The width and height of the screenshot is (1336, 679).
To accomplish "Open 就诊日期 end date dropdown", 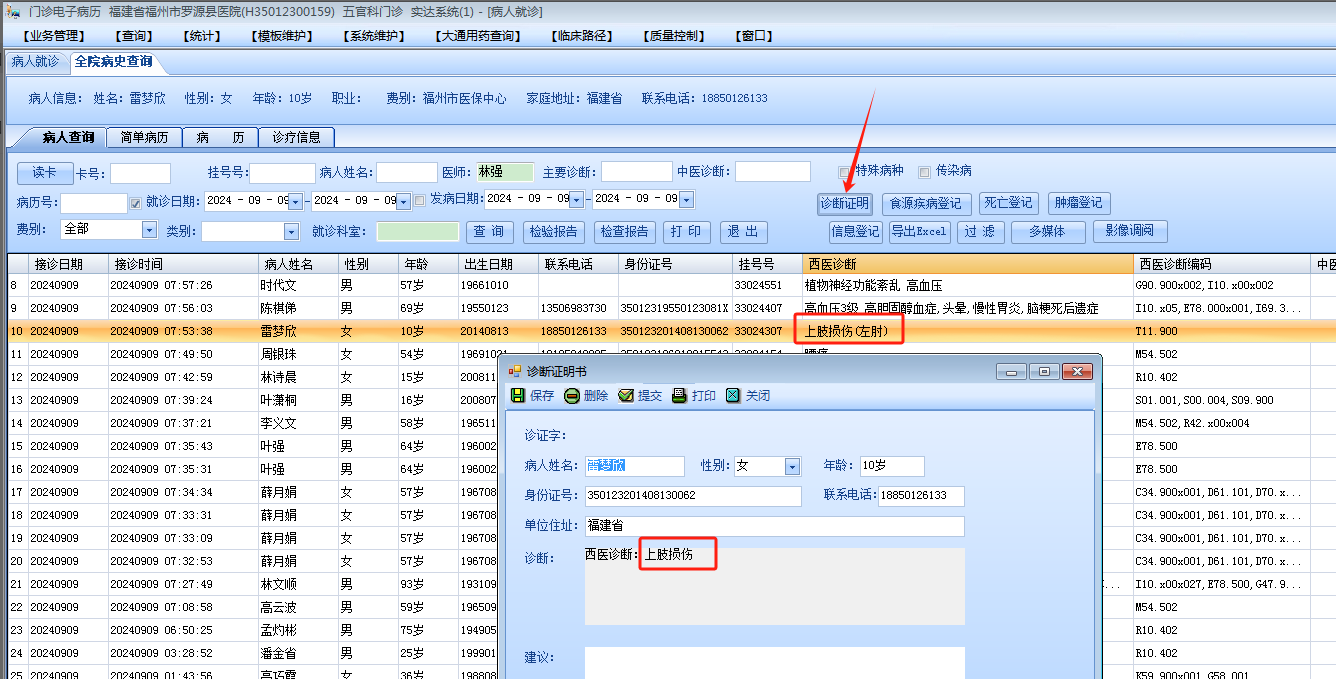I will (404, 202).
